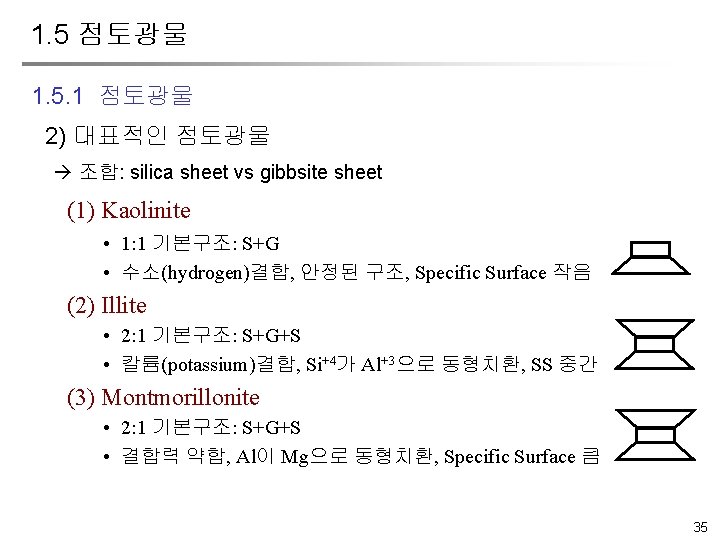
Task: Click the Kaolinite 1:1 structure diagram
Action: (652, 259)
